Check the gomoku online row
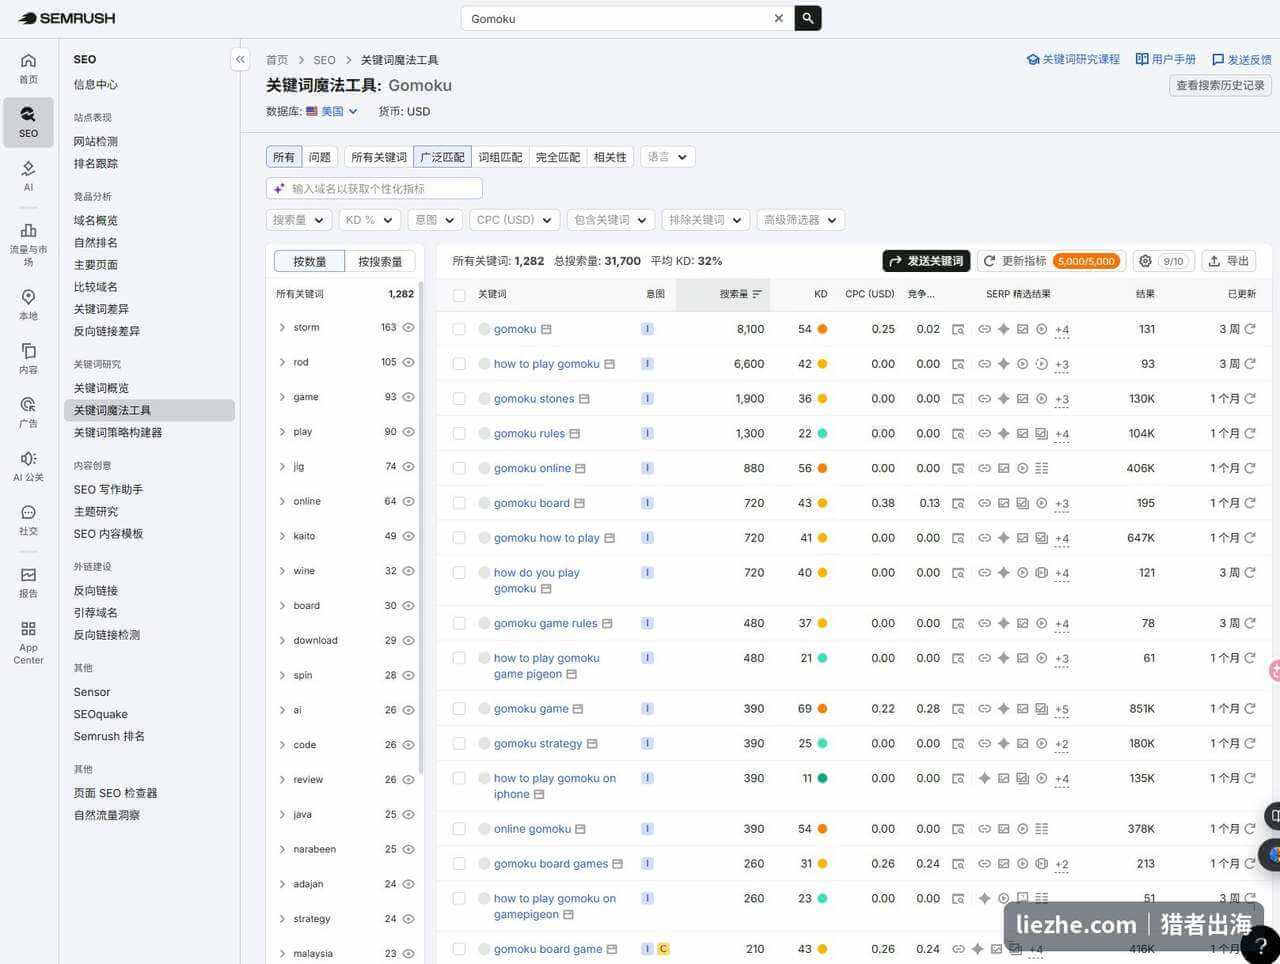The width and height of the screenshot is (1280, 964). tap(459, 468)
